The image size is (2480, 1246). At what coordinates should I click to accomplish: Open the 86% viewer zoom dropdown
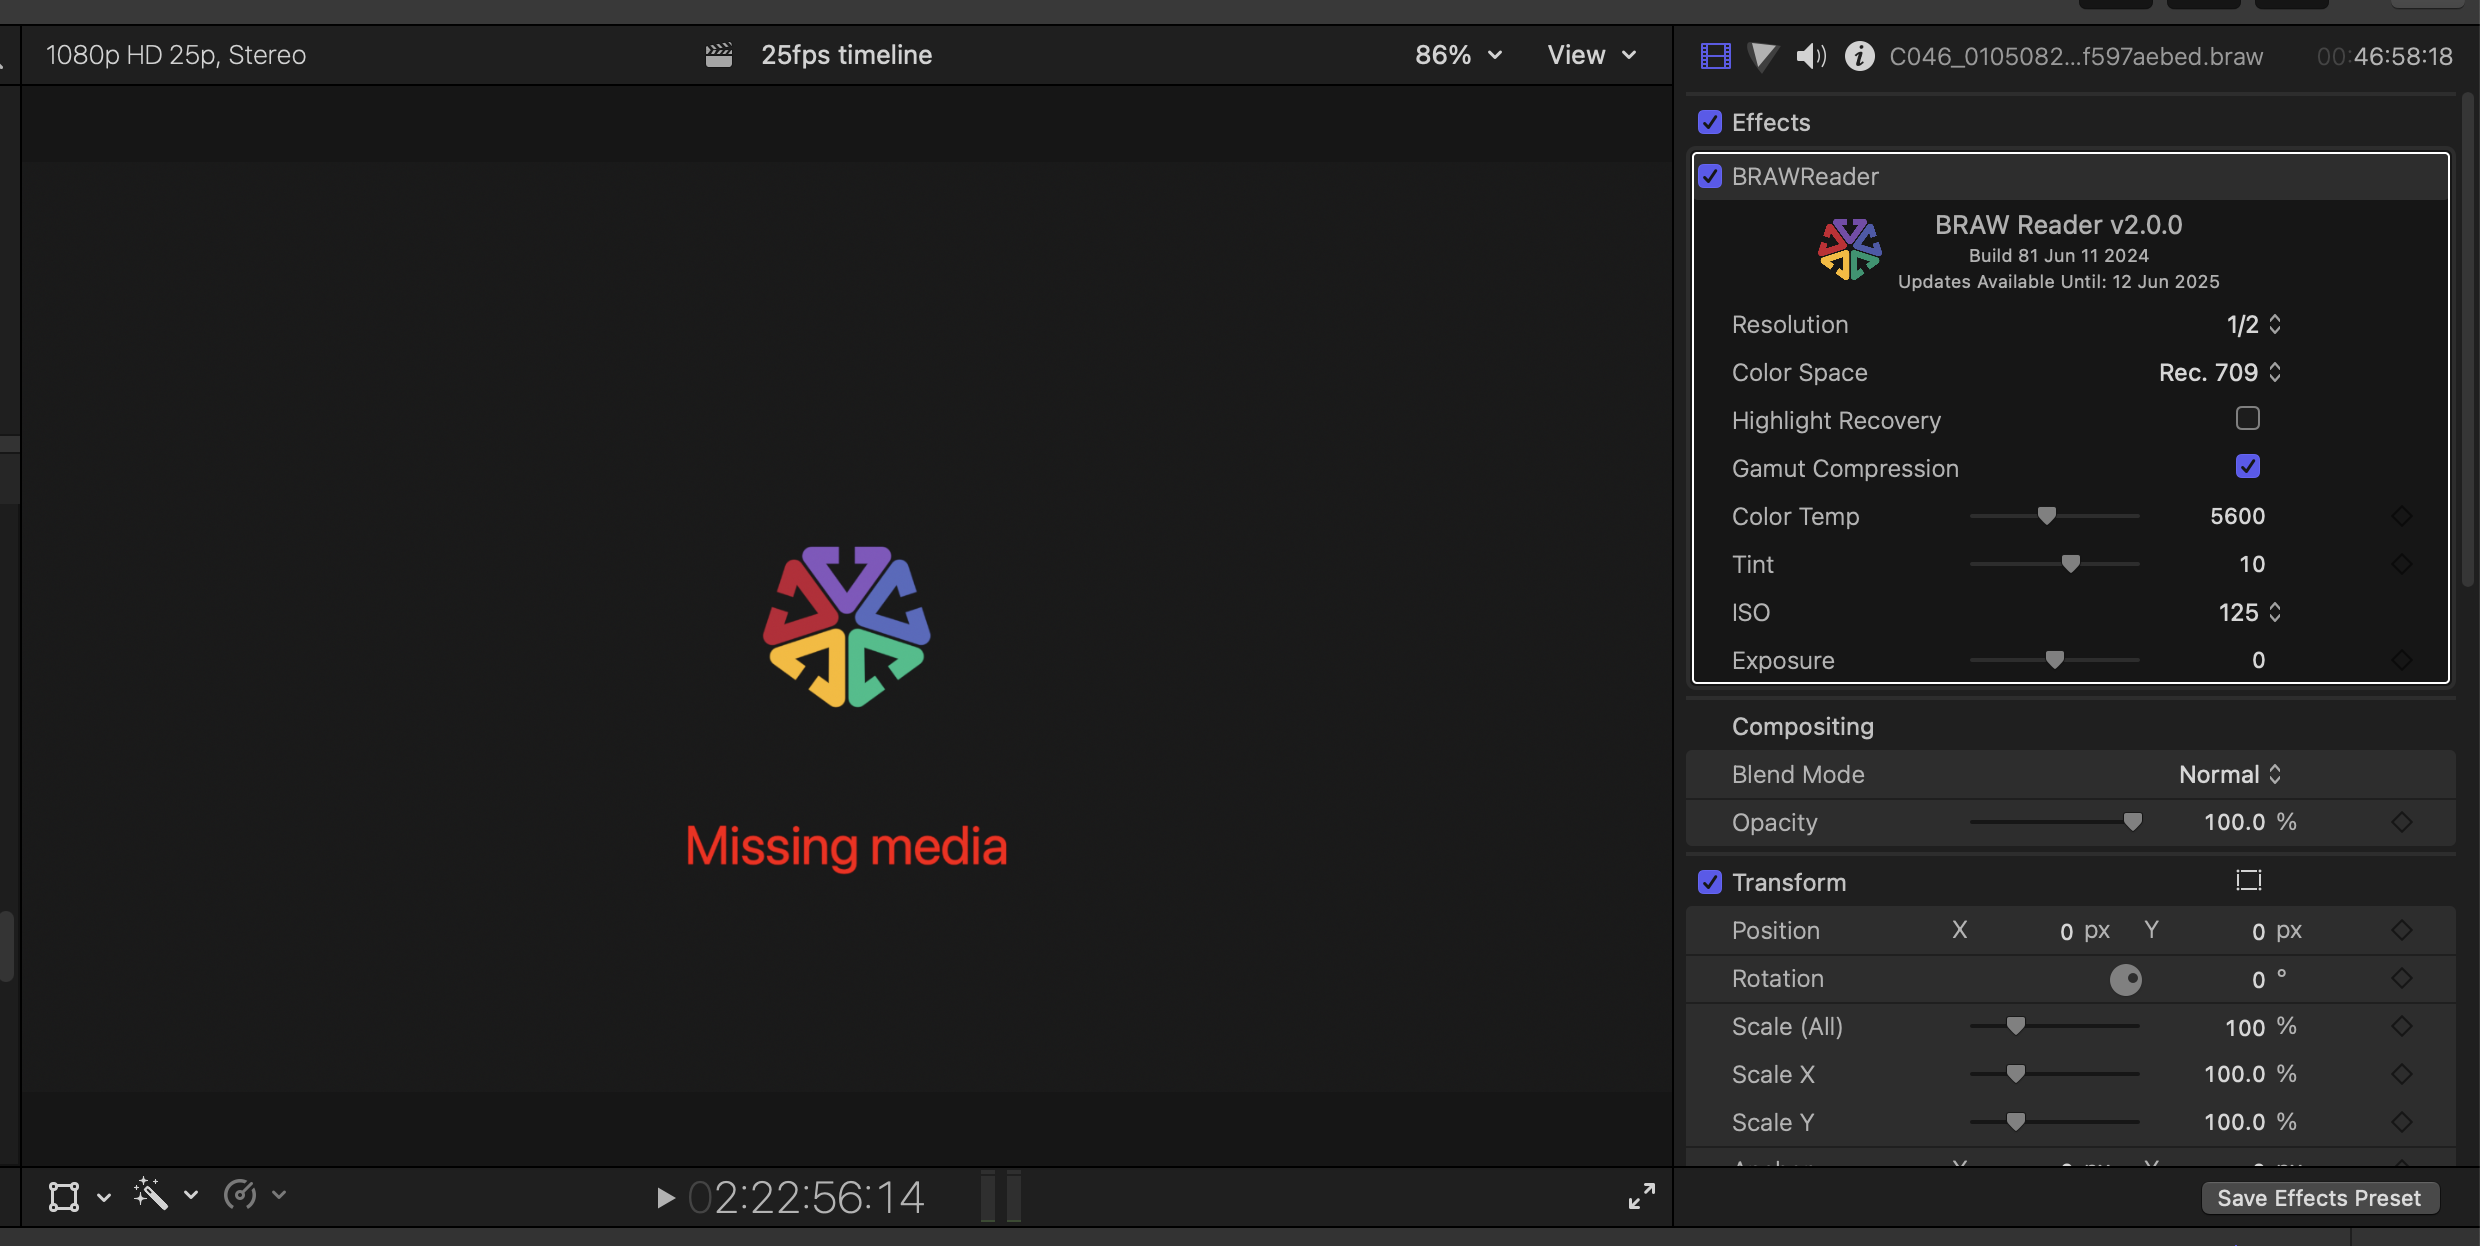pos(1458,55)
